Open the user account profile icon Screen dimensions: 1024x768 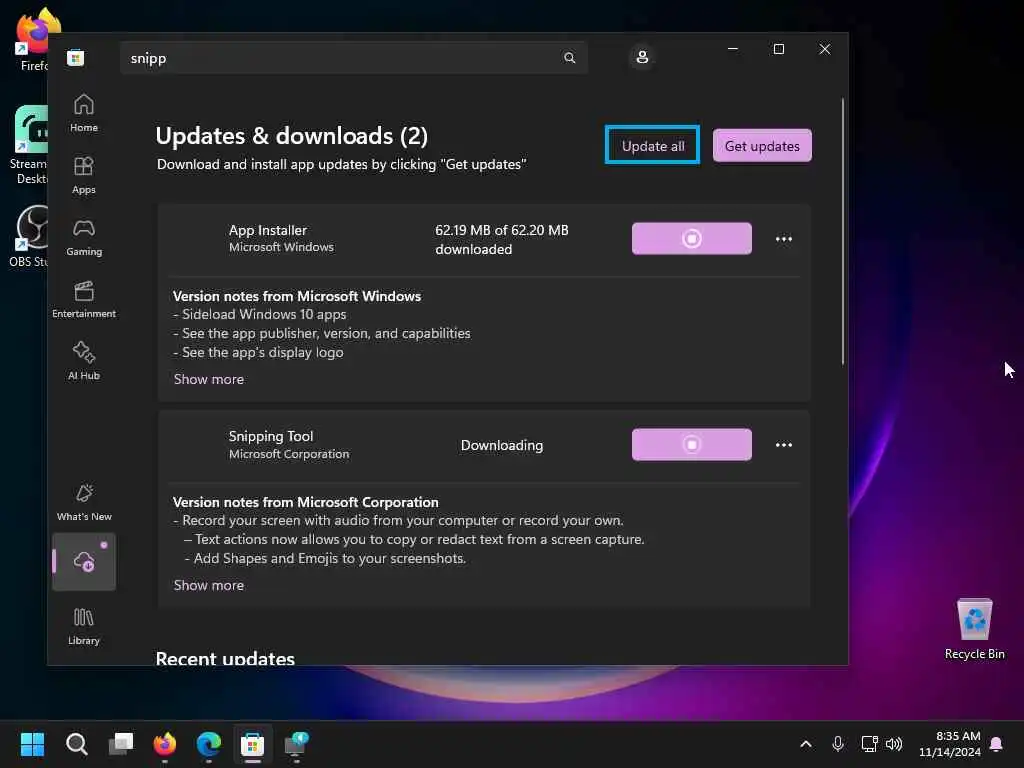(x=642, y=57)
